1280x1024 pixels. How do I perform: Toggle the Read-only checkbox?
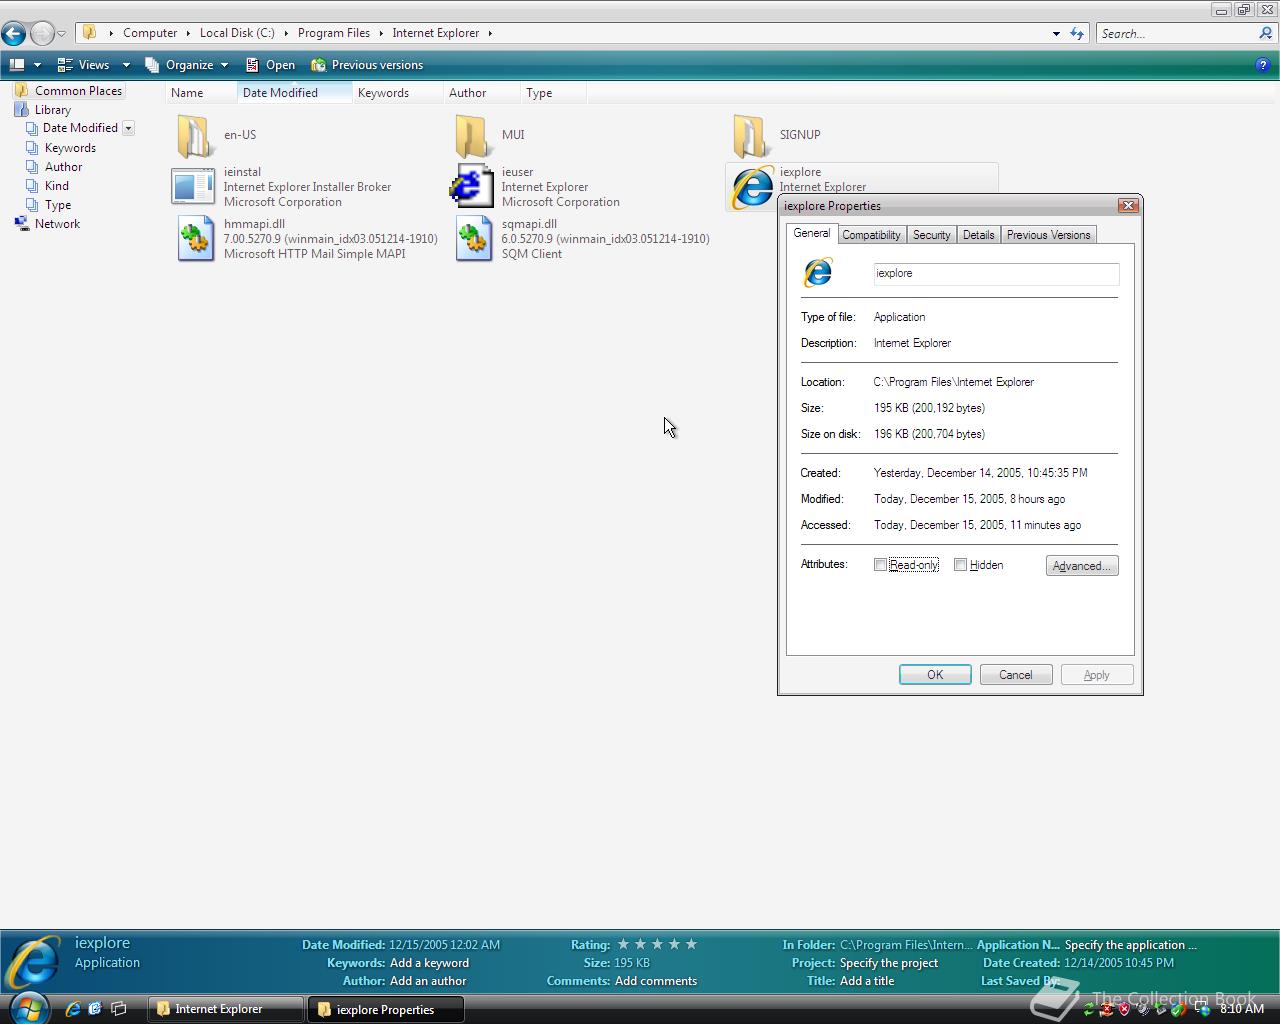(x=881, y=565)
